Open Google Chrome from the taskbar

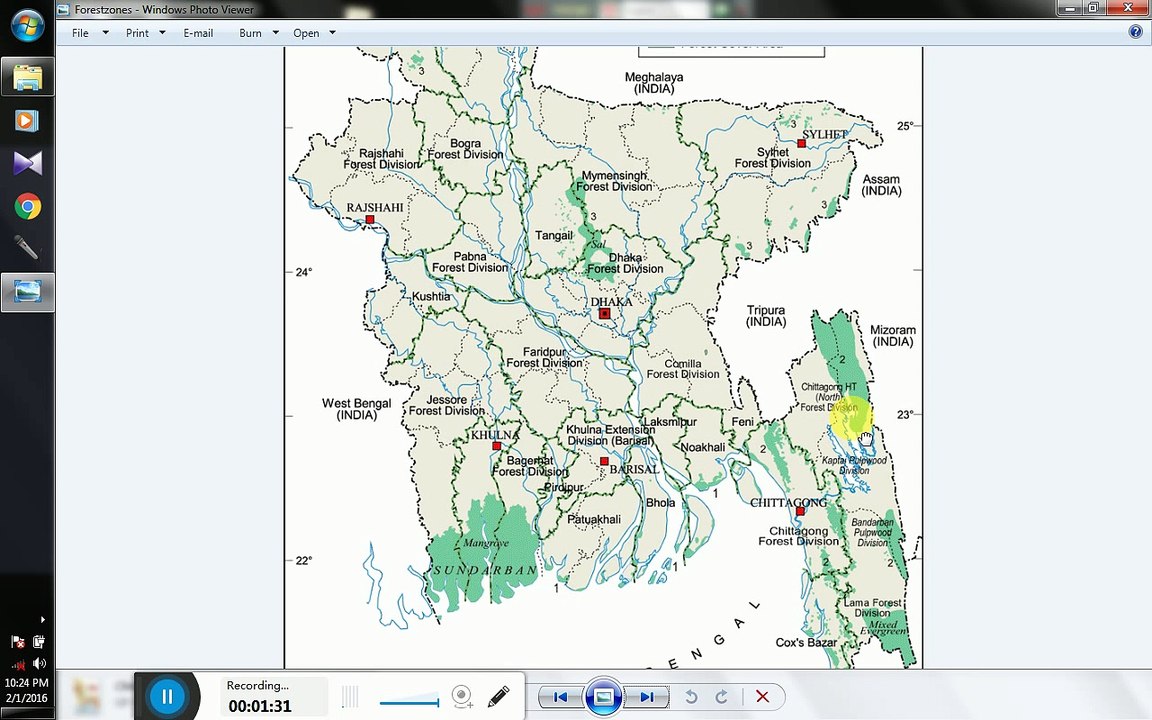tap(27, 206)
